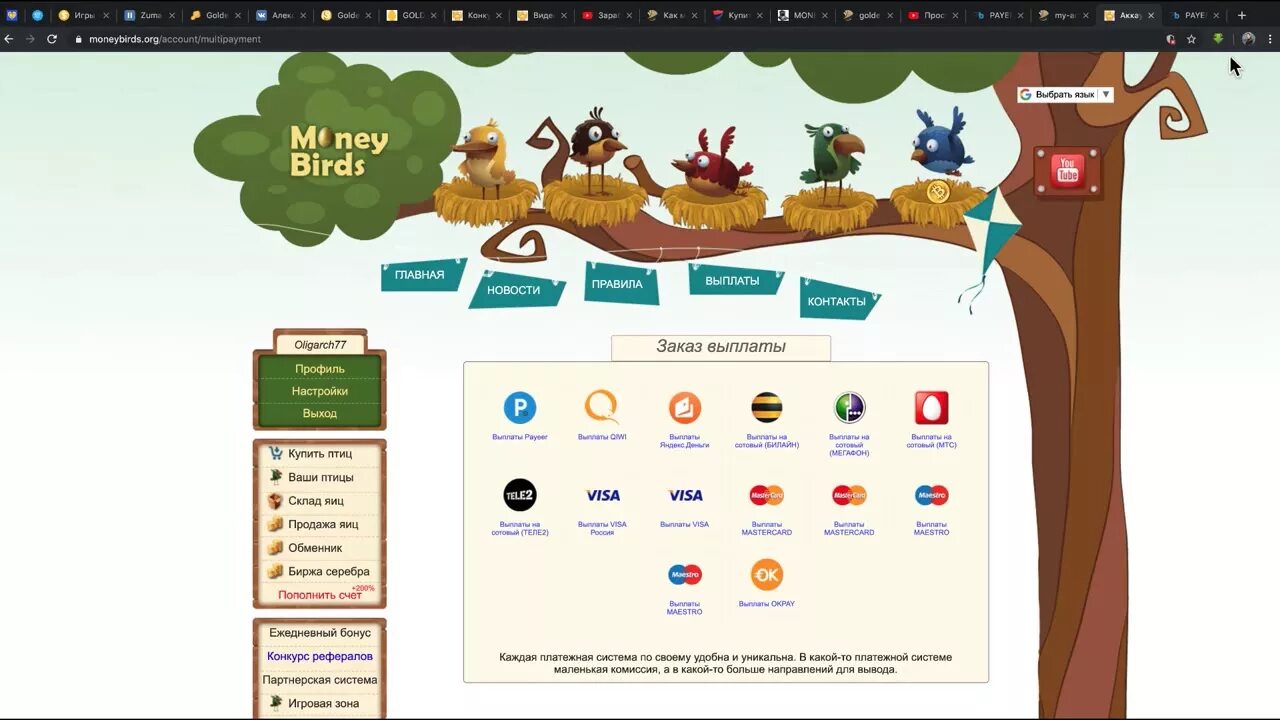Pick the Билайн mobile payout icon
1280x720 pixels.
767,408
